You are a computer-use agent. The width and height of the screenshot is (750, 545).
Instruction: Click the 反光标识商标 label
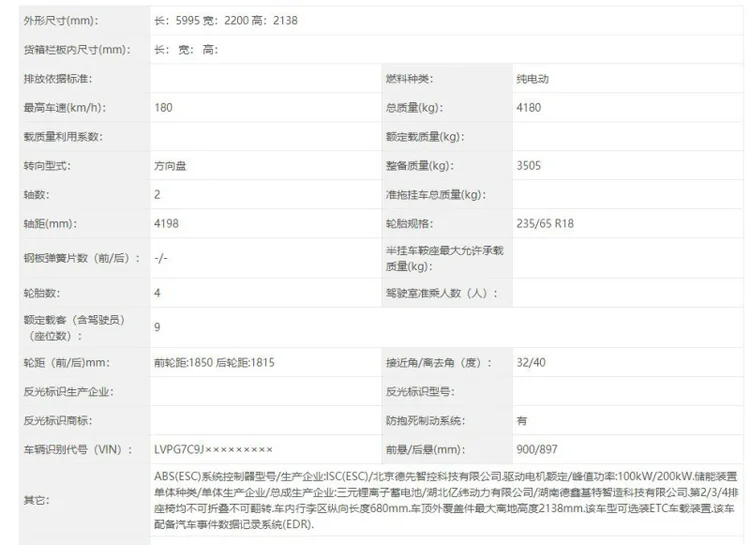(58, 421)
